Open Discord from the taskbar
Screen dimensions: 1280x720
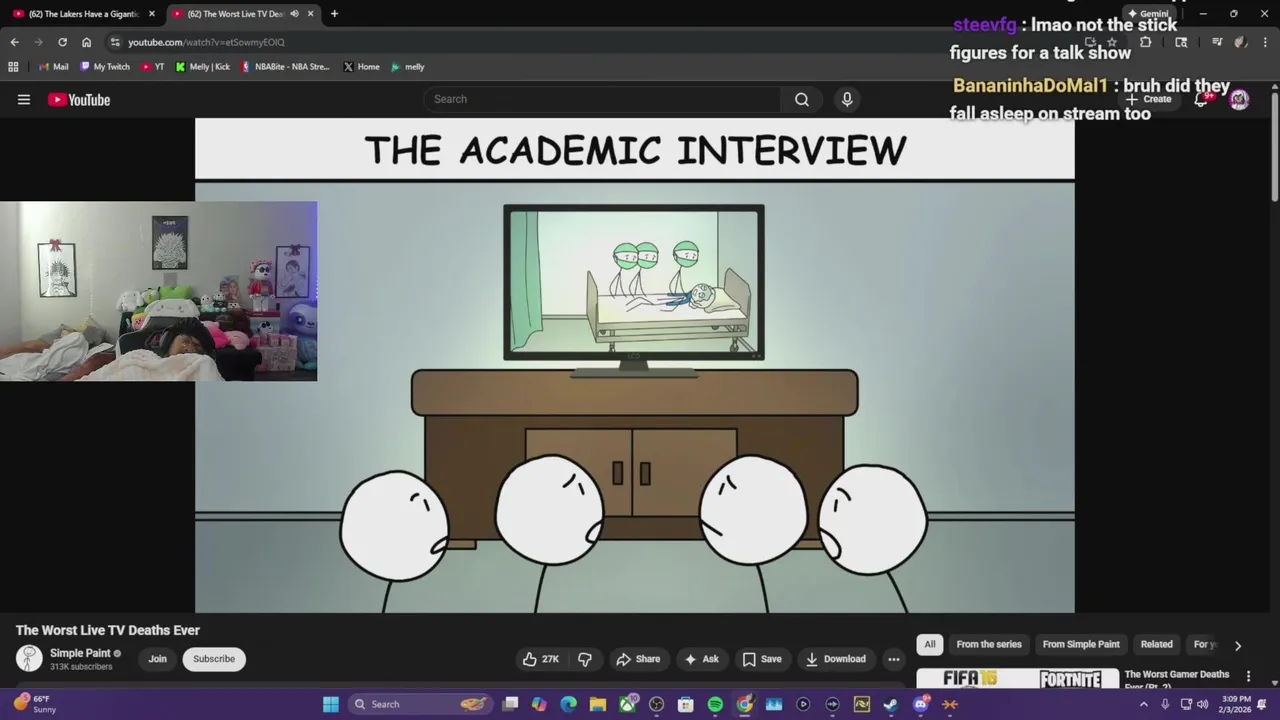pos(921,704)
